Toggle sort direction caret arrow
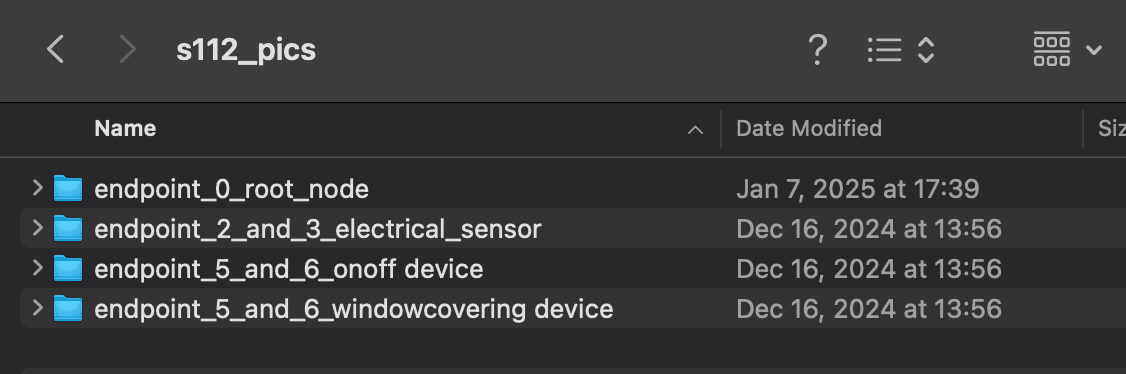The height and width of the screenshot is (374, 1126). click(x=695, y=130)
